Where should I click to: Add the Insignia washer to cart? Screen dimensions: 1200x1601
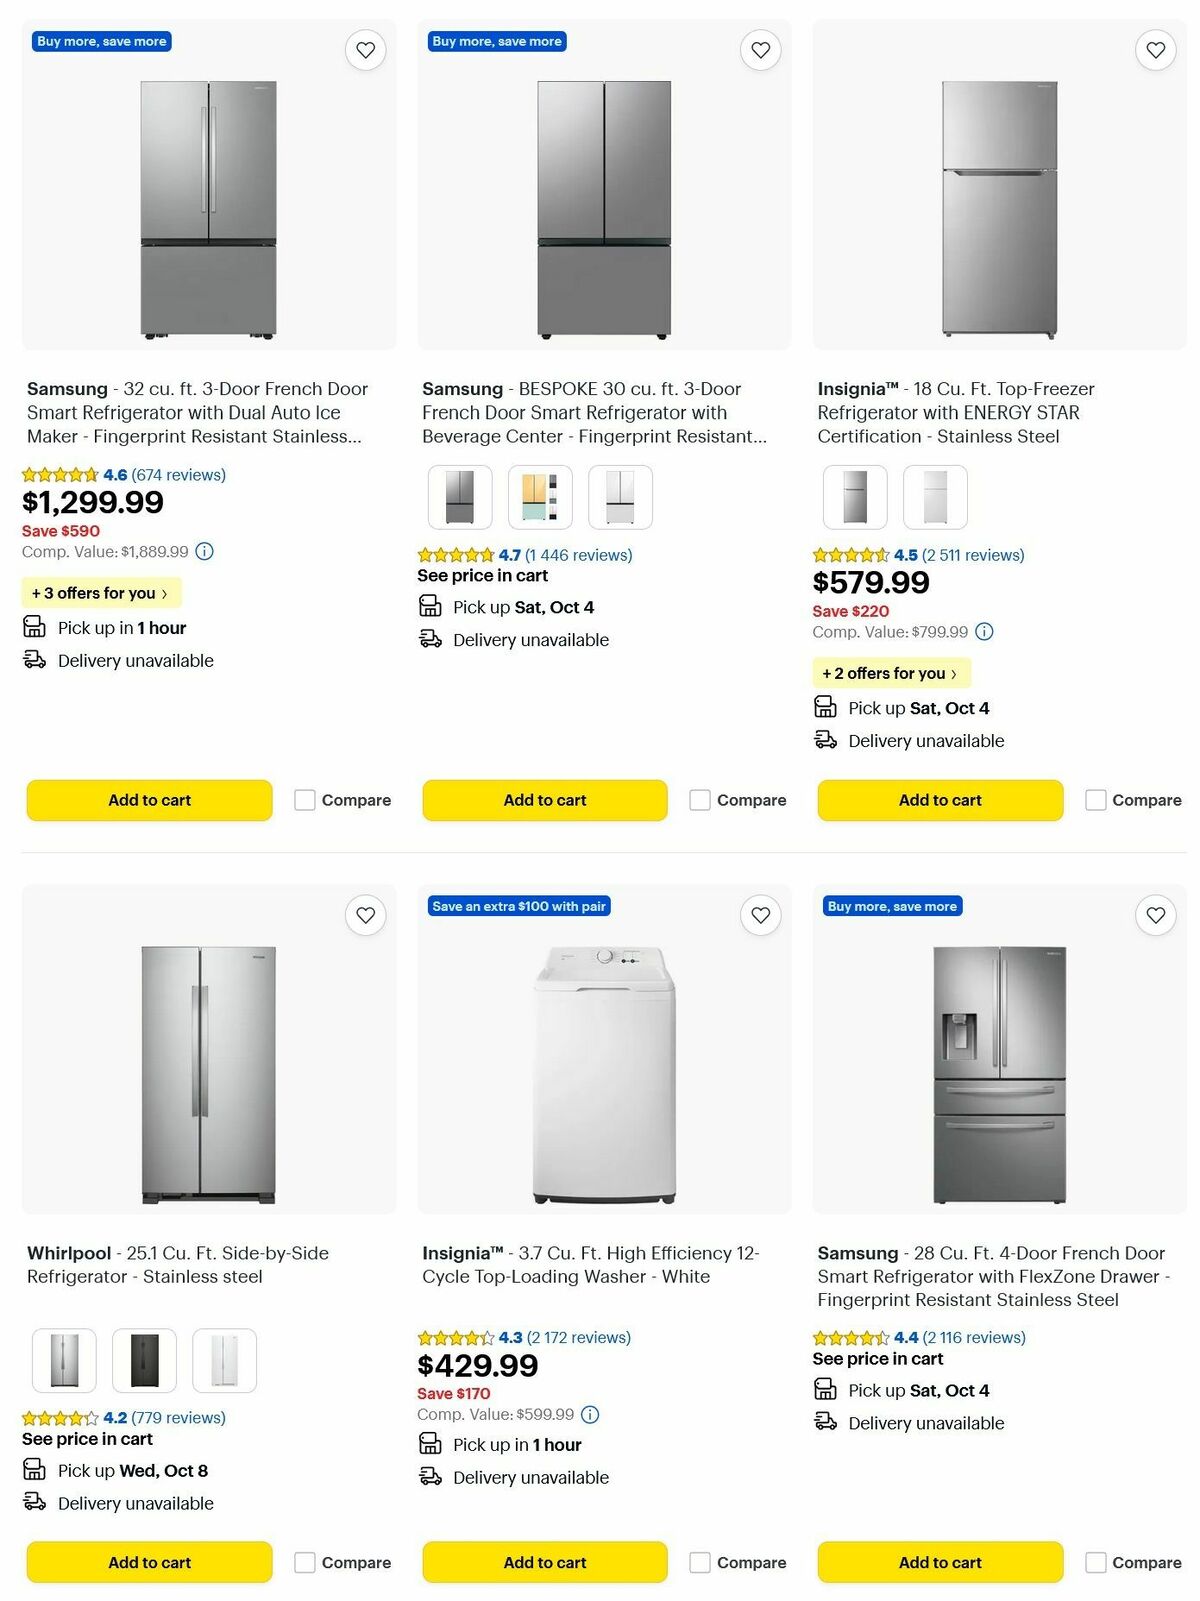point(544,1562)
